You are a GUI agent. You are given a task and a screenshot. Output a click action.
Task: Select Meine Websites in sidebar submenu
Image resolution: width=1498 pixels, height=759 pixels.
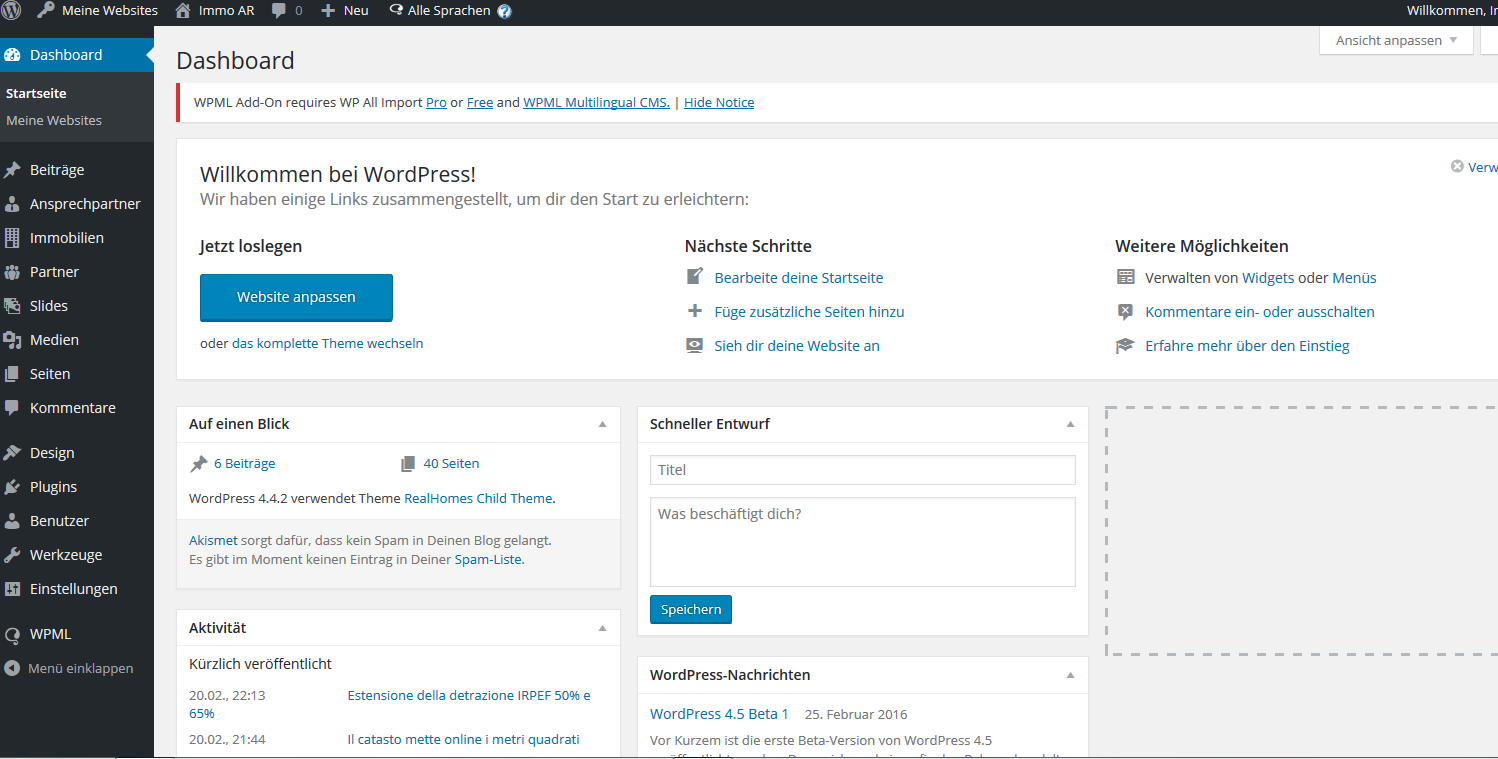click(54, 120)
